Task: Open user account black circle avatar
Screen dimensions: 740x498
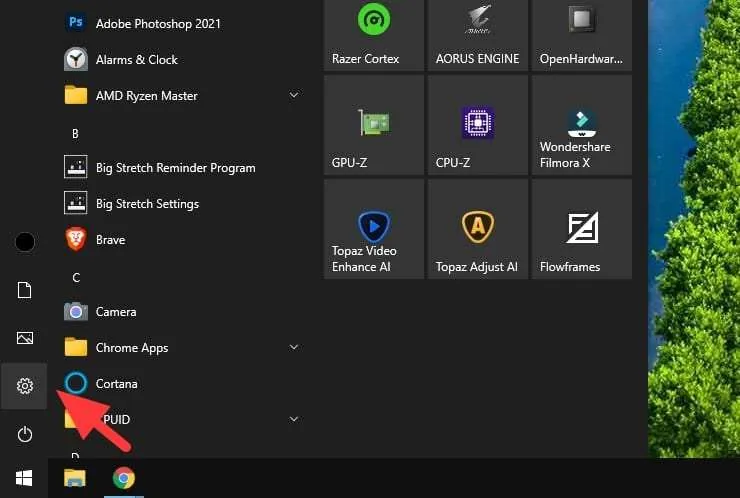Action: (x=25, y=242)
